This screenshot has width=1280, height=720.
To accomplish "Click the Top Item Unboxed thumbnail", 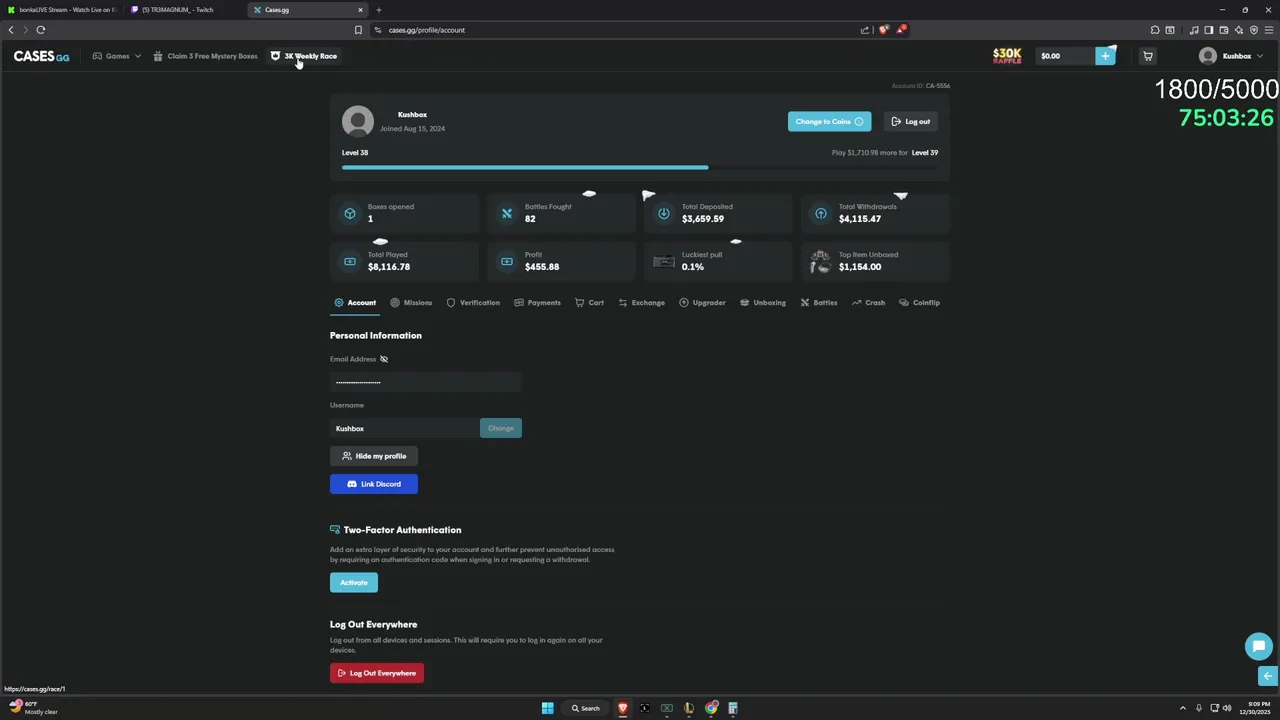I will 820,261.
